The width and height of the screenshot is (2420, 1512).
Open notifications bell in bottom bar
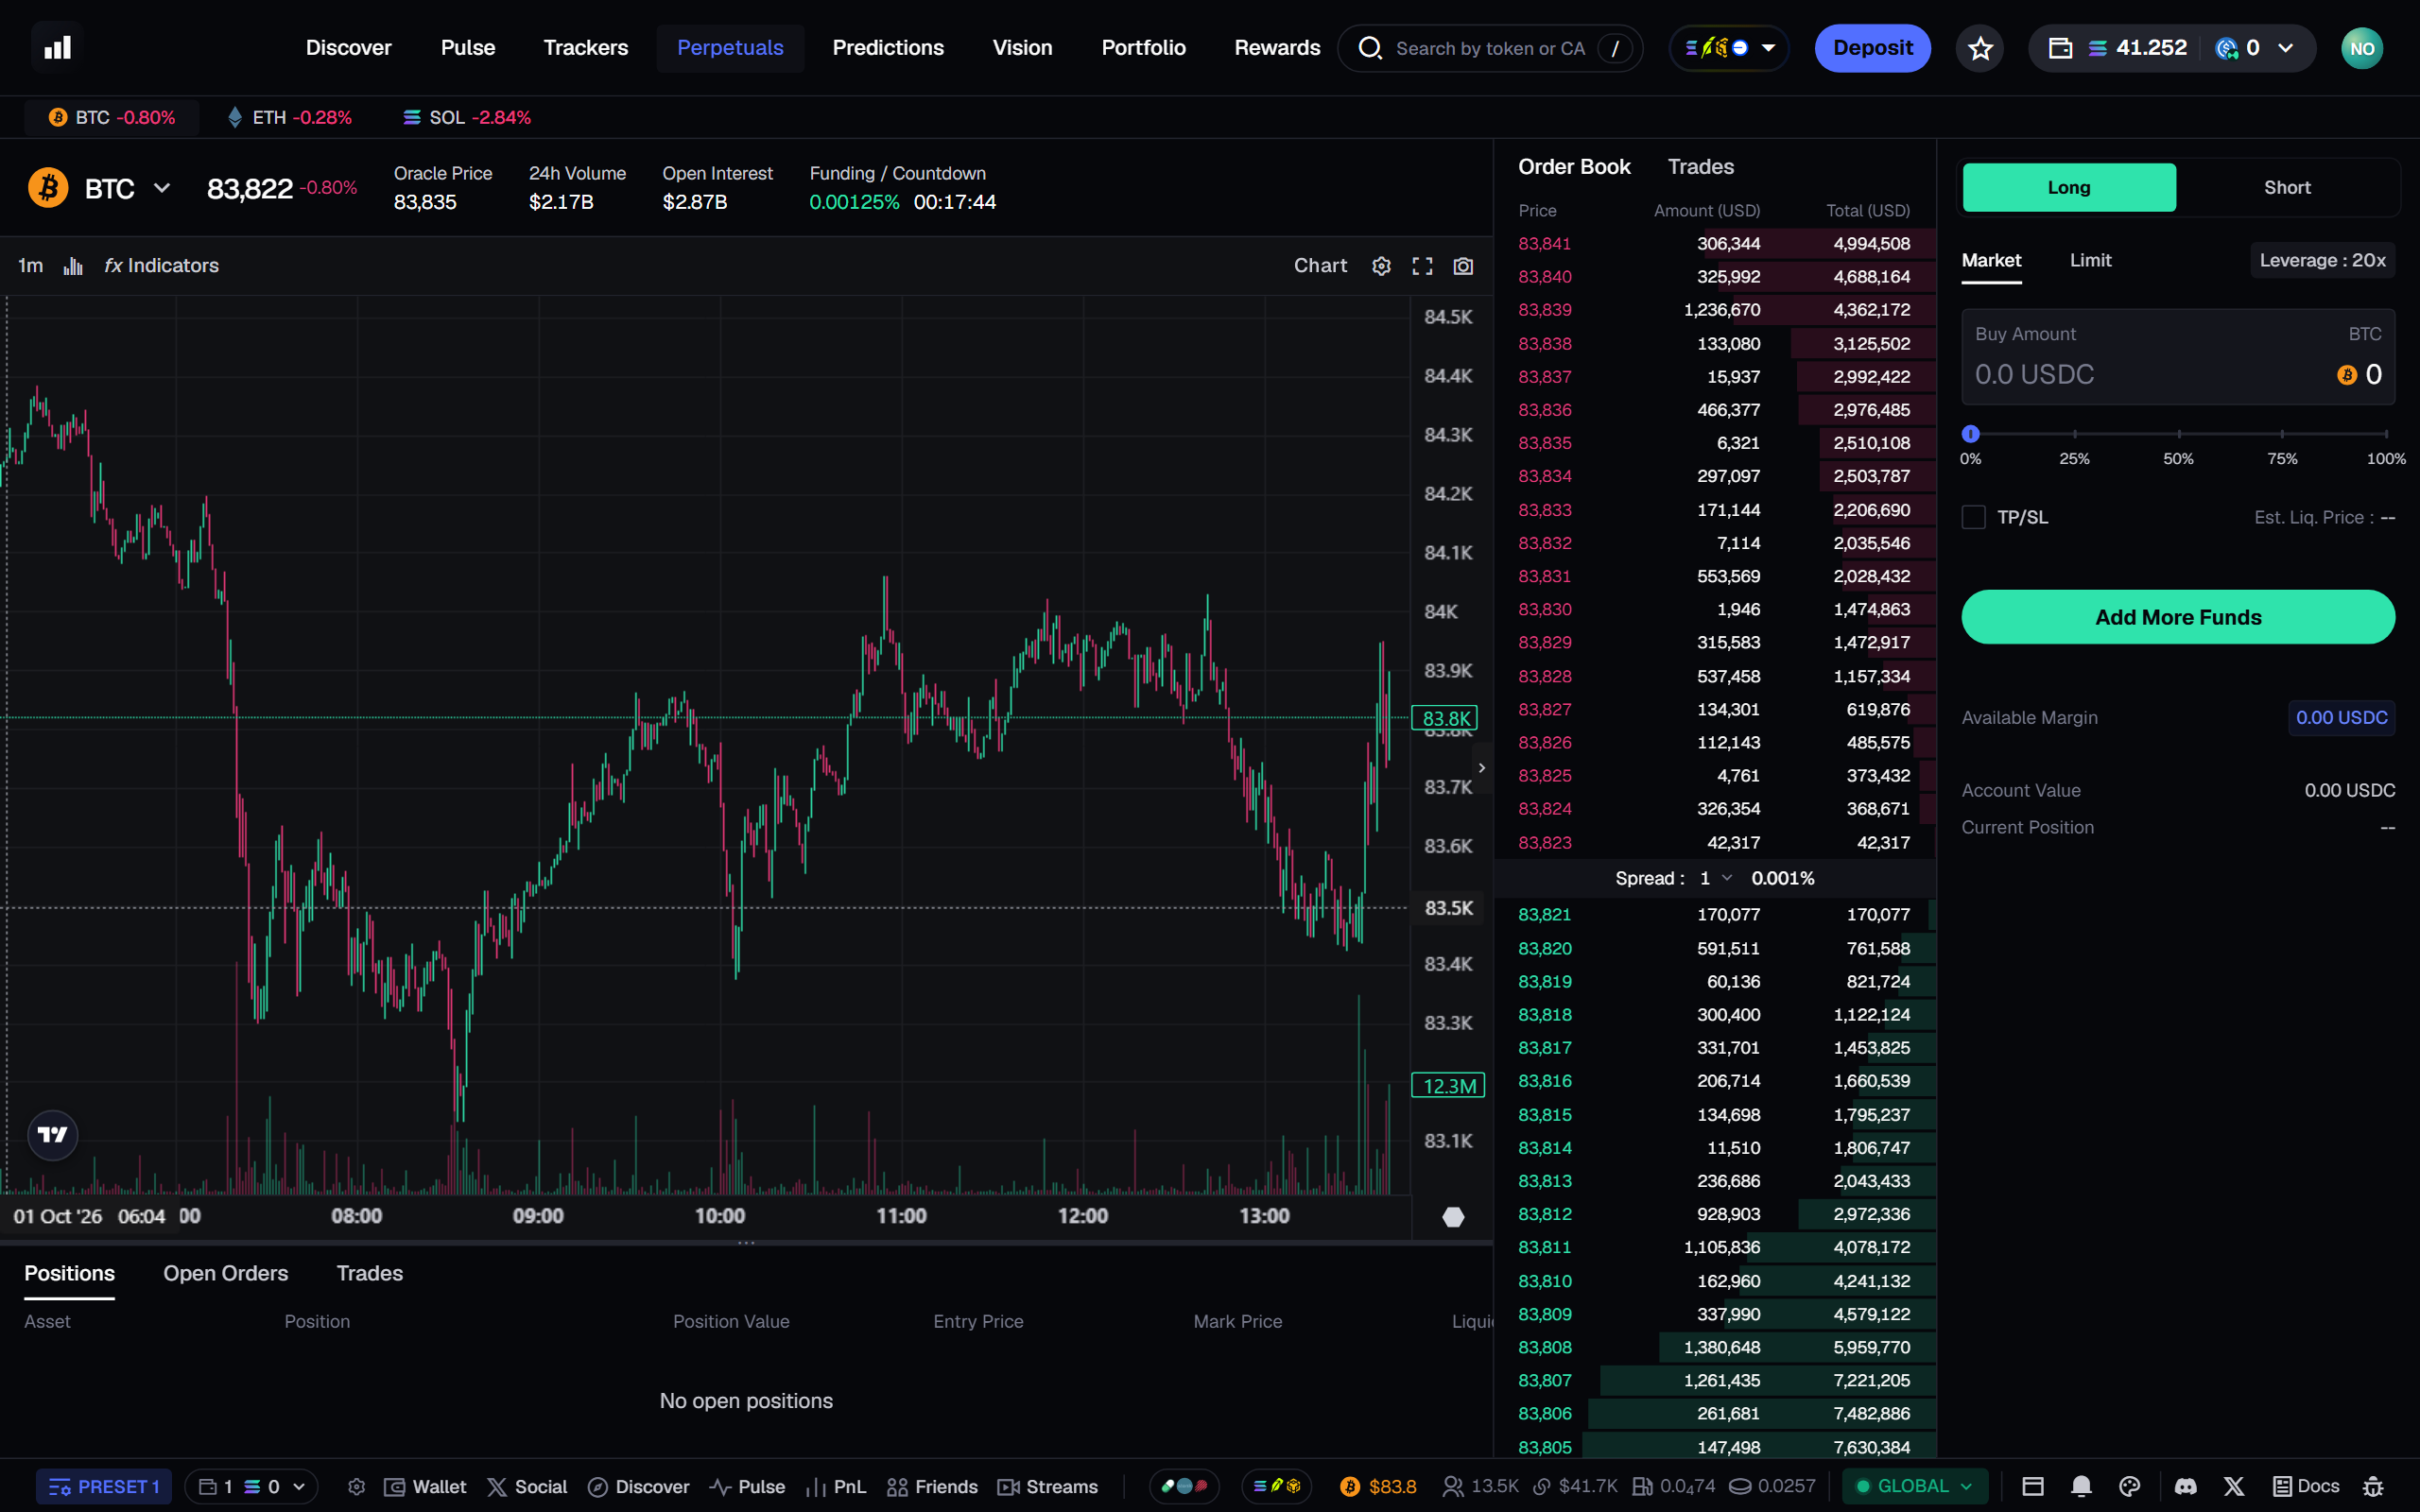pyautogui.click(x=2081, y=1486)
